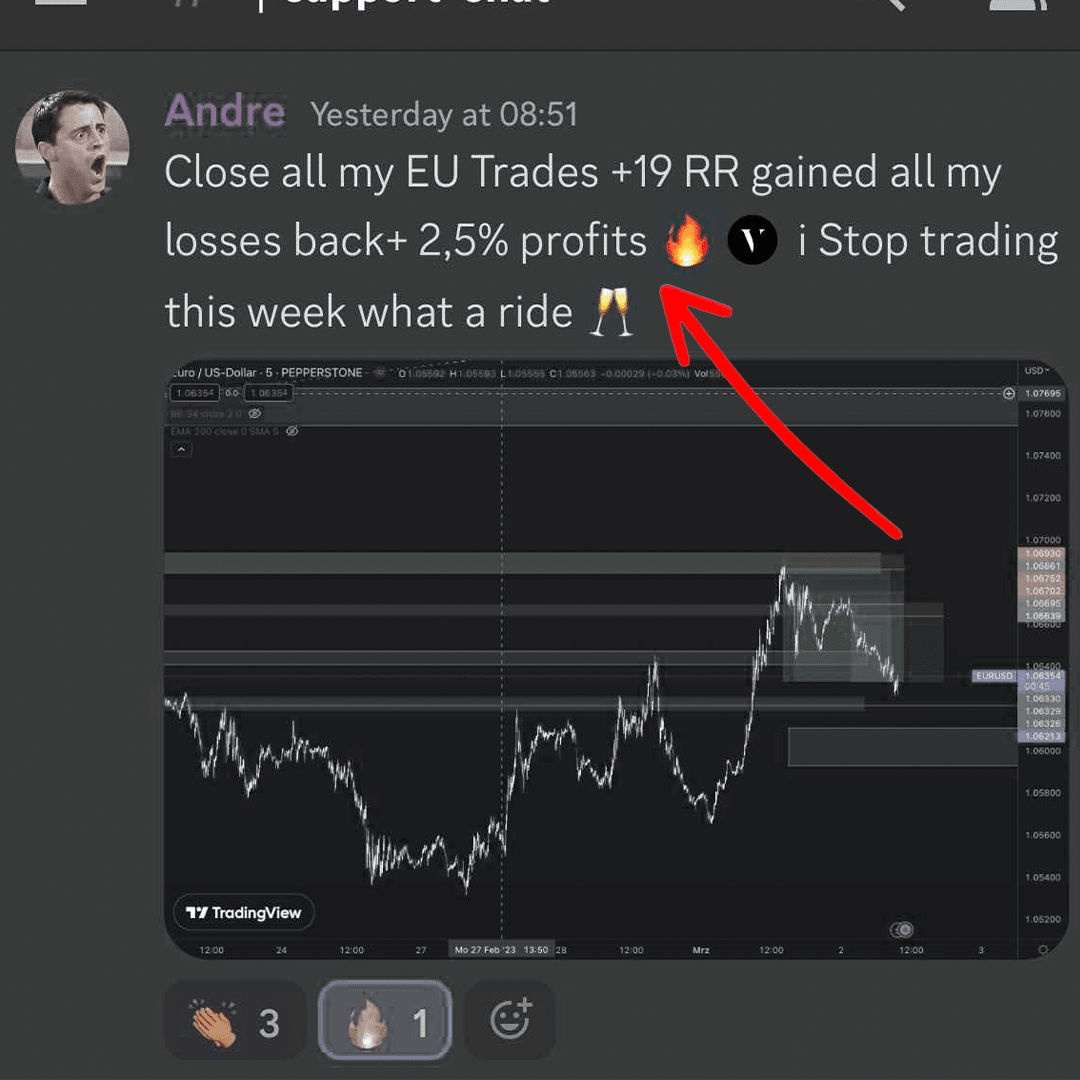Toggle BB indicator visibility eye
The height and width of the screenshot is (1080, 1080).
tap(255, 413)
